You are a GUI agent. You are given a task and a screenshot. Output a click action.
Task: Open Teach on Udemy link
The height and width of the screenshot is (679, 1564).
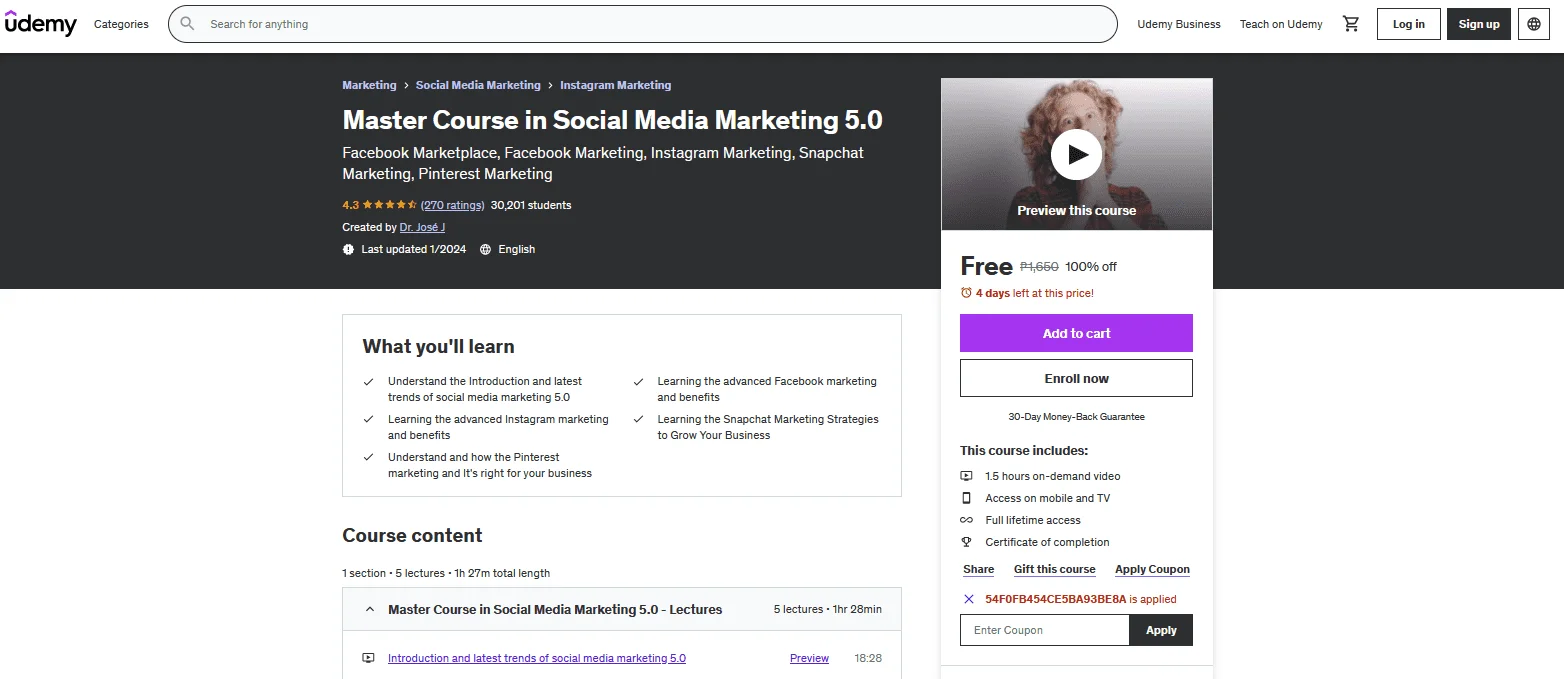click(x=1281, y=24)
